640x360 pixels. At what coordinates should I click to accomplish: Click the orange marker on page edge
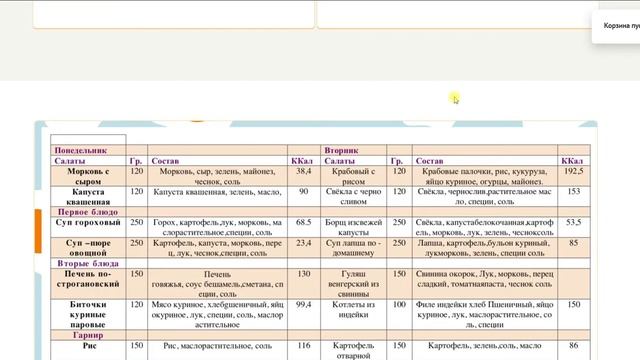38,231
